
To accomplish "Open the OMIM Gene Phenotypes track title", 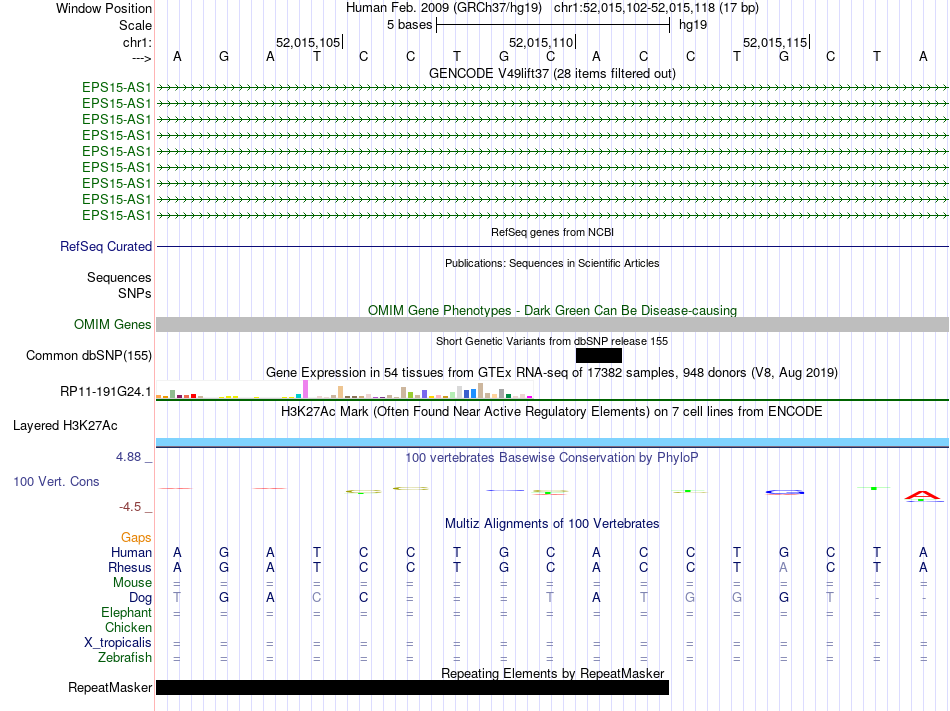I will coord(552,310).
